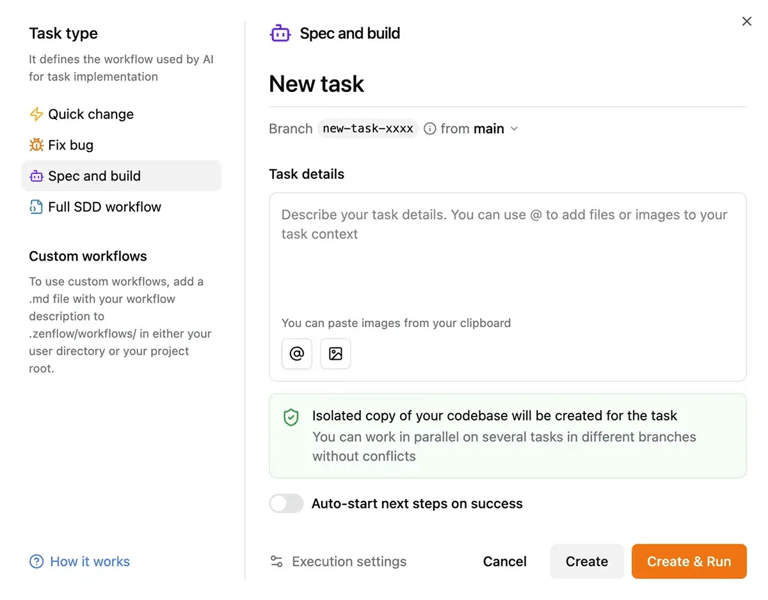The width and height of the screenshot is (768, 600).
Task: Click the Task type heading
Action: tap(63, 33)
